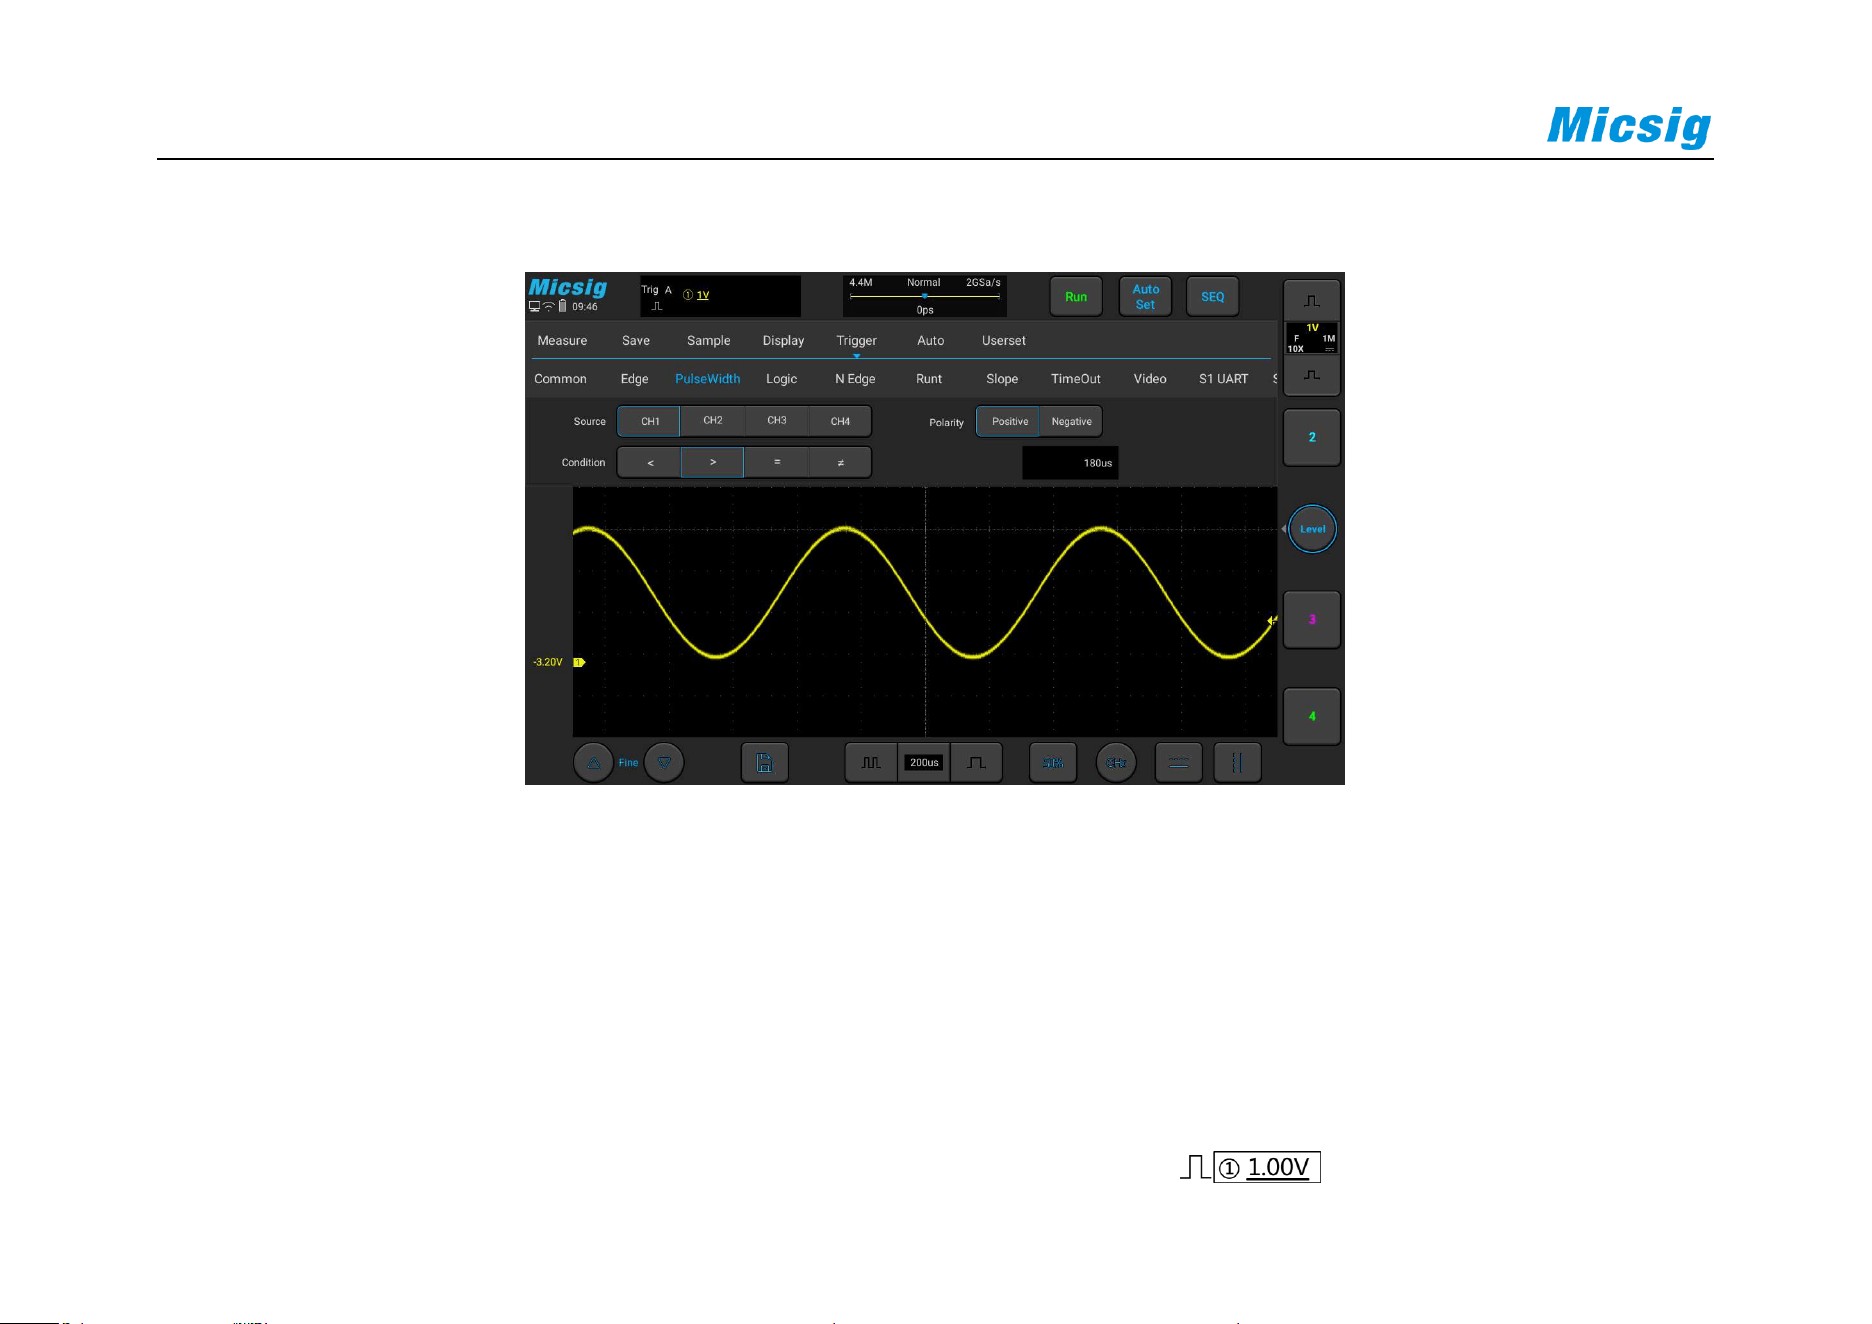
Task: Choose the greater-than condition
Action: 713,463
